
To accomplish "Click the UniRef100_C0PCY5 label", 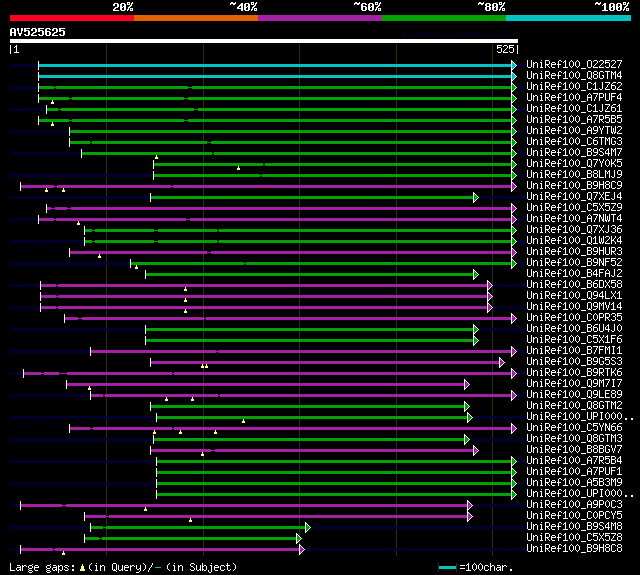I will [574, 516].
